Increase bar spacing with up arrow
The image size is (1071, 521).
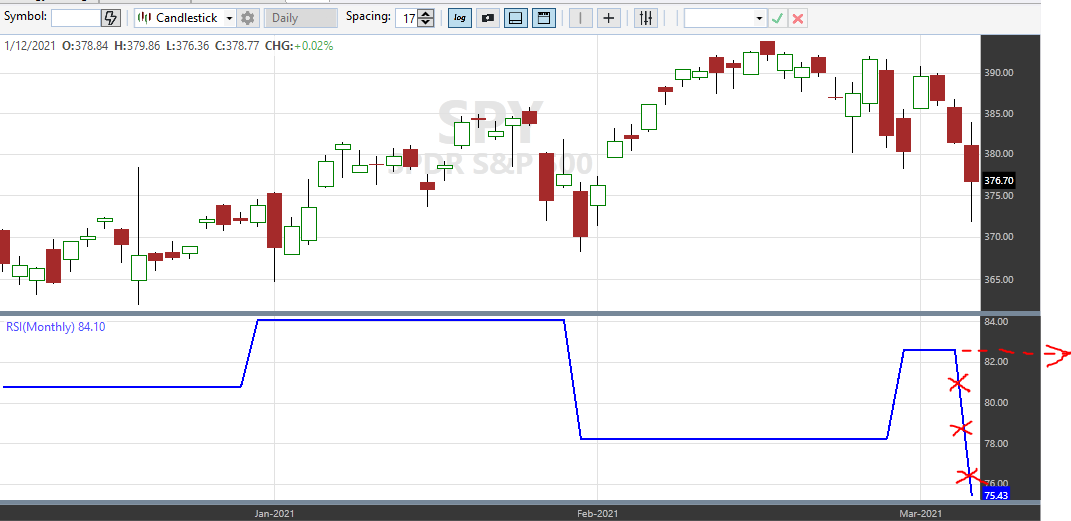426,14
